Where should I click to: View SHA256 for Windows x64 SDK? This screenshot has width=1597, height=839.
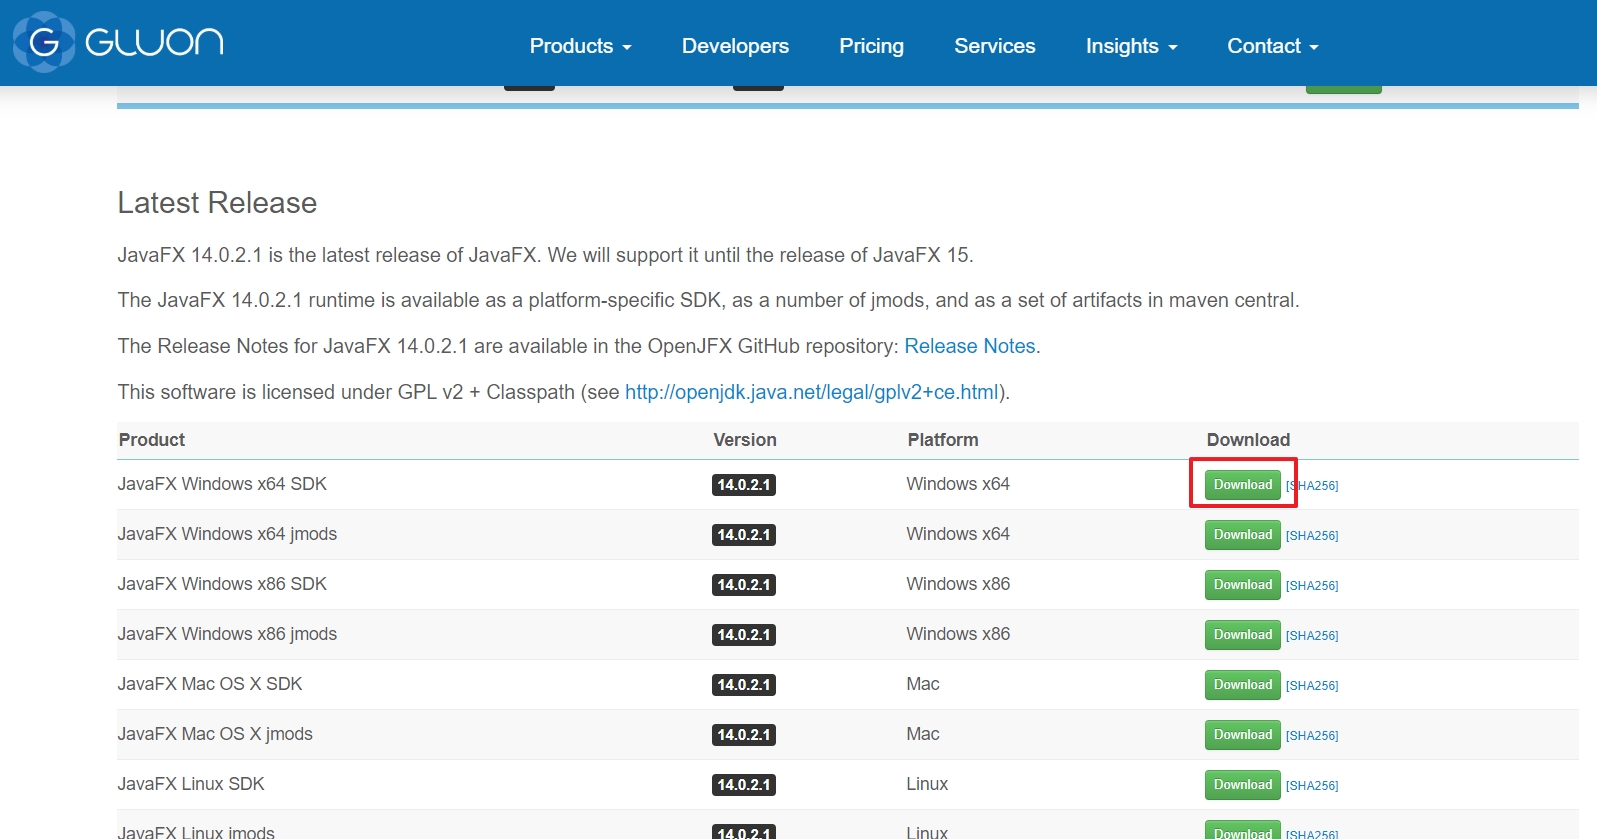[1312, 486]
